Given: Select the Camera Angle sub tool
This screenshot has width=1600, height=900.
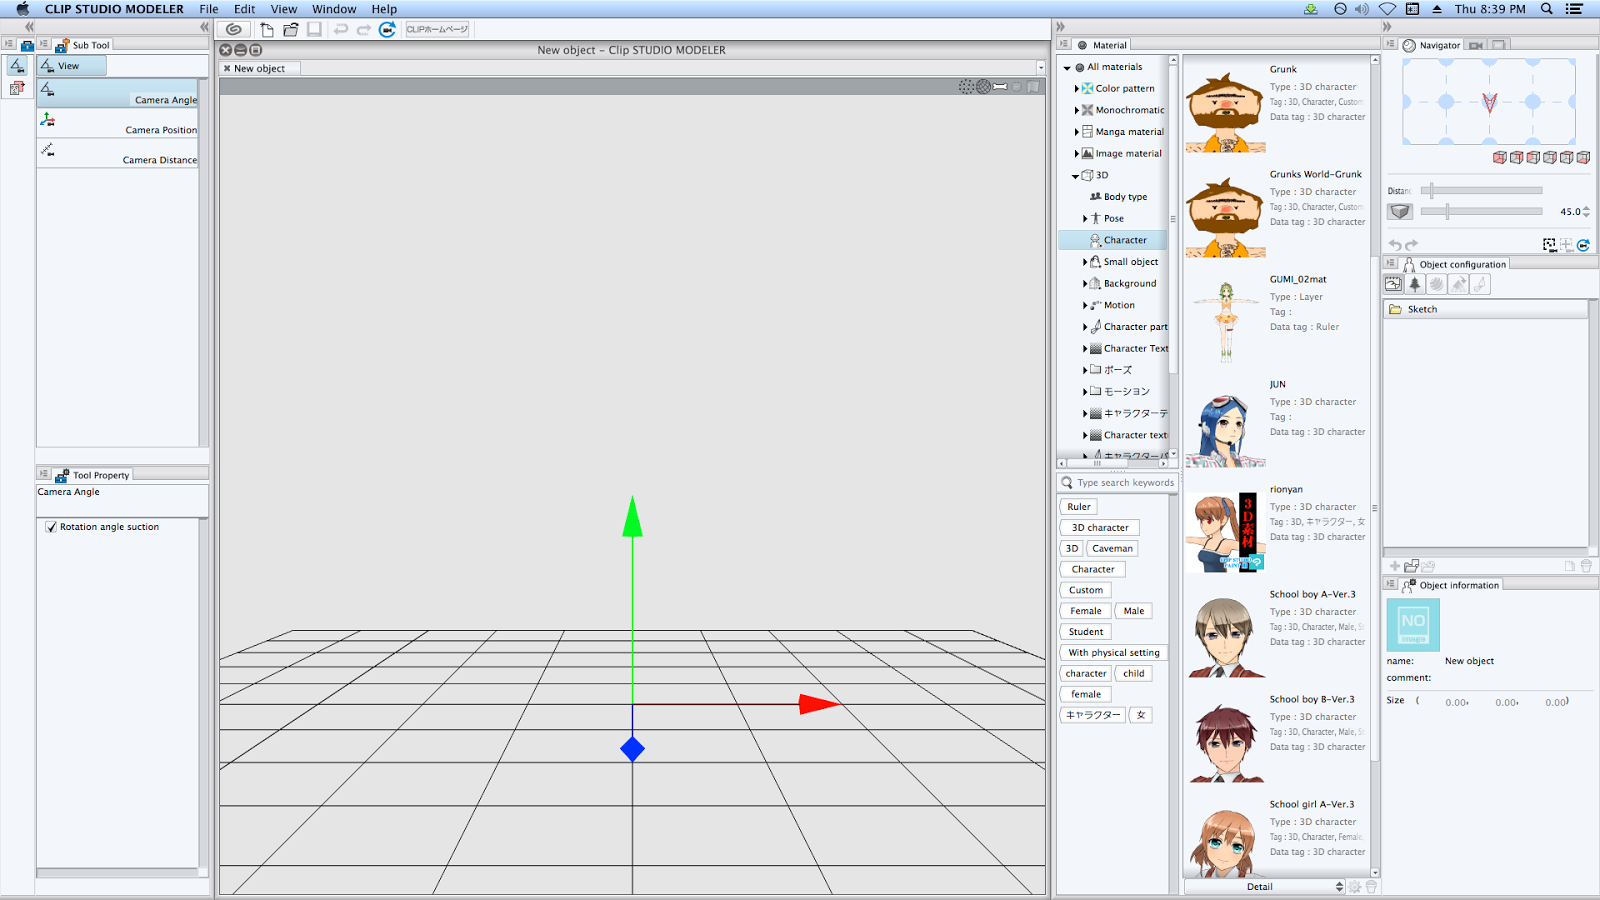Looking at the screenshot, I should tap(118, 93).
